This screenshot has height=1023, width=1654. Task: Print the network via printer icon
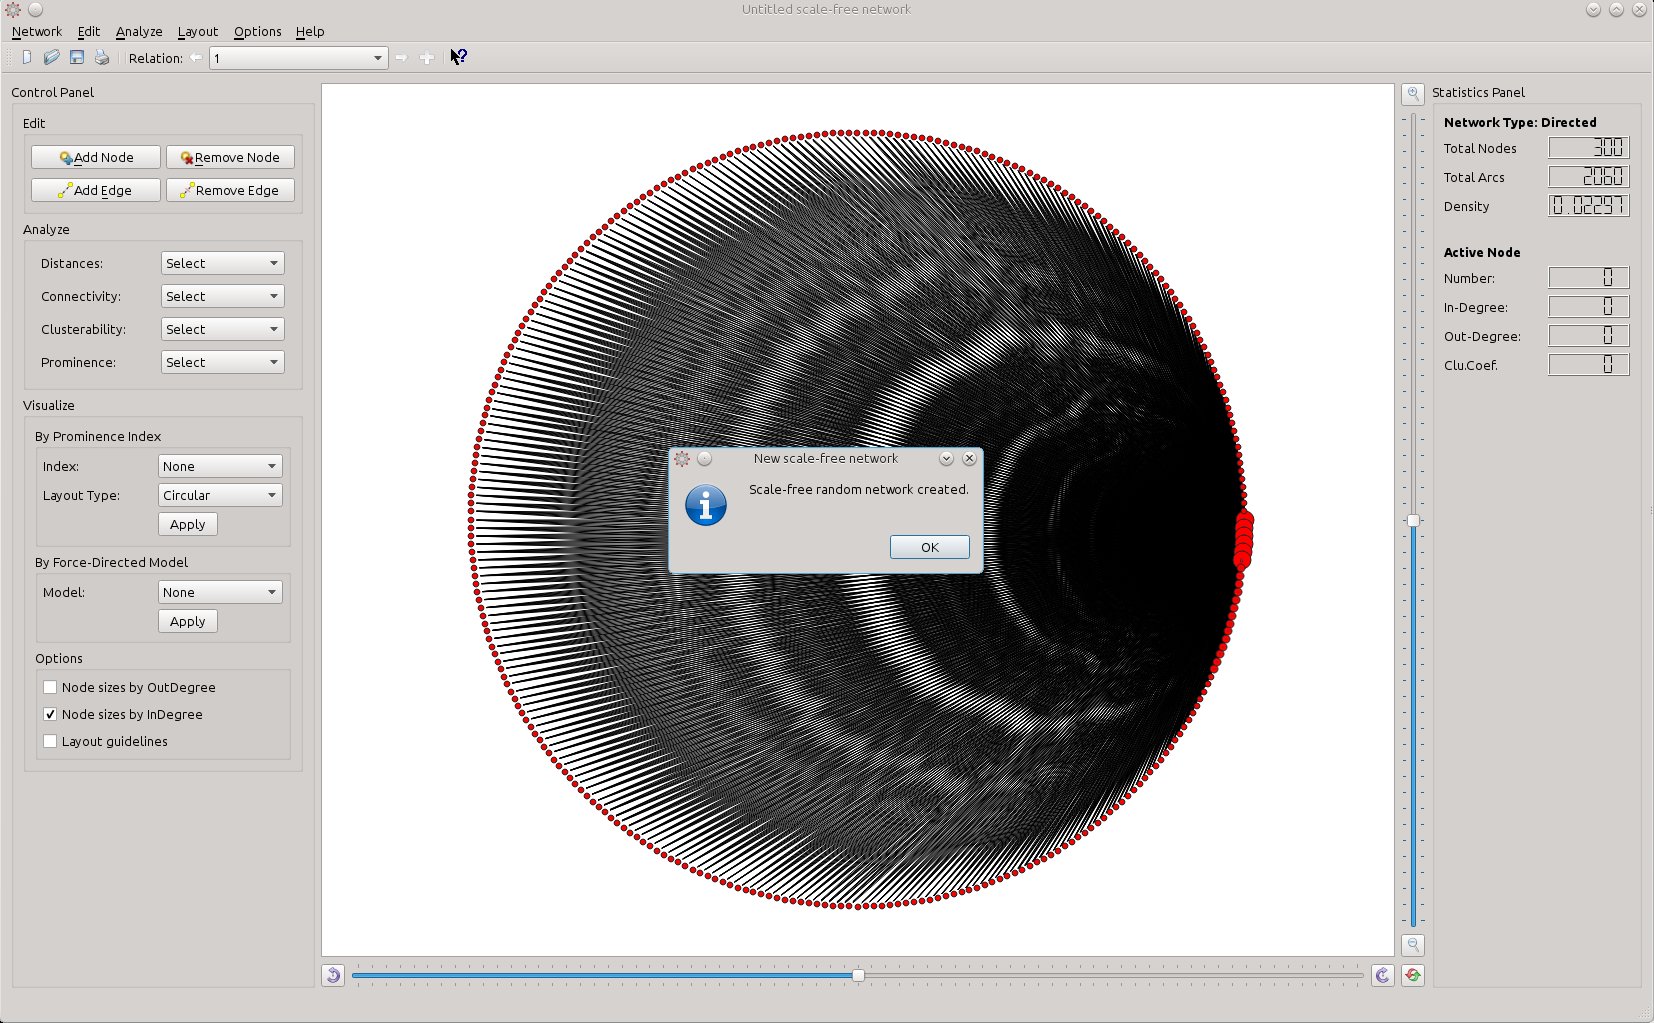[x=102, y=58]
